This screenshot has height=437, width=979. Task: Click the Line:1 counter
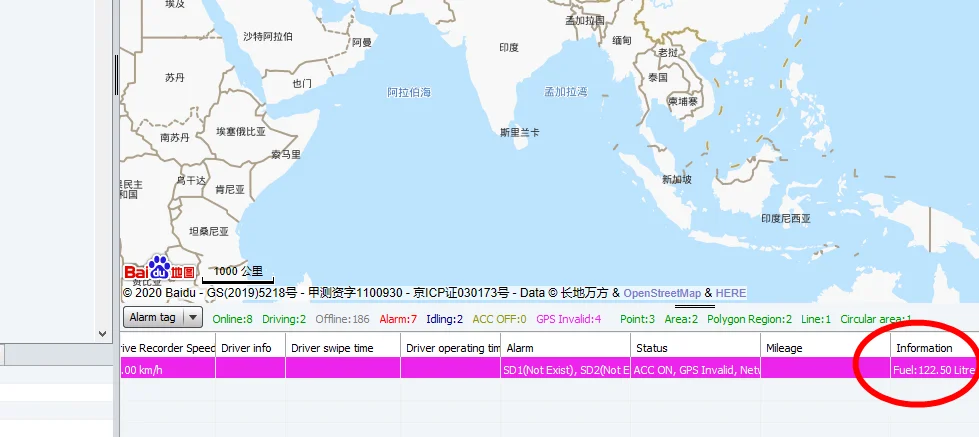pyautogui.click(x=816, y=319)
